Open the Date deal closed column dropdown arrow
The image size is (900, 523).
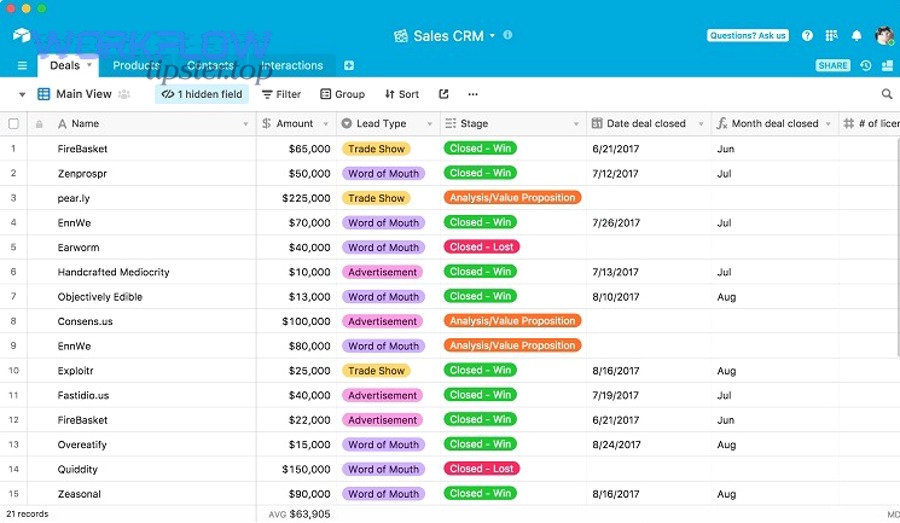tap(701, 124)
